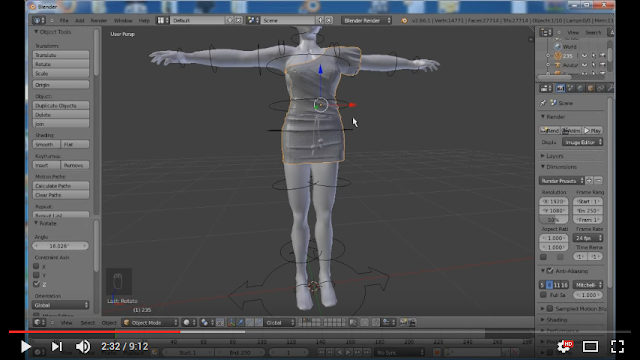The image size is (640, 360).
Task: Click the 3D View editor type icon
Action: [39, 322]
